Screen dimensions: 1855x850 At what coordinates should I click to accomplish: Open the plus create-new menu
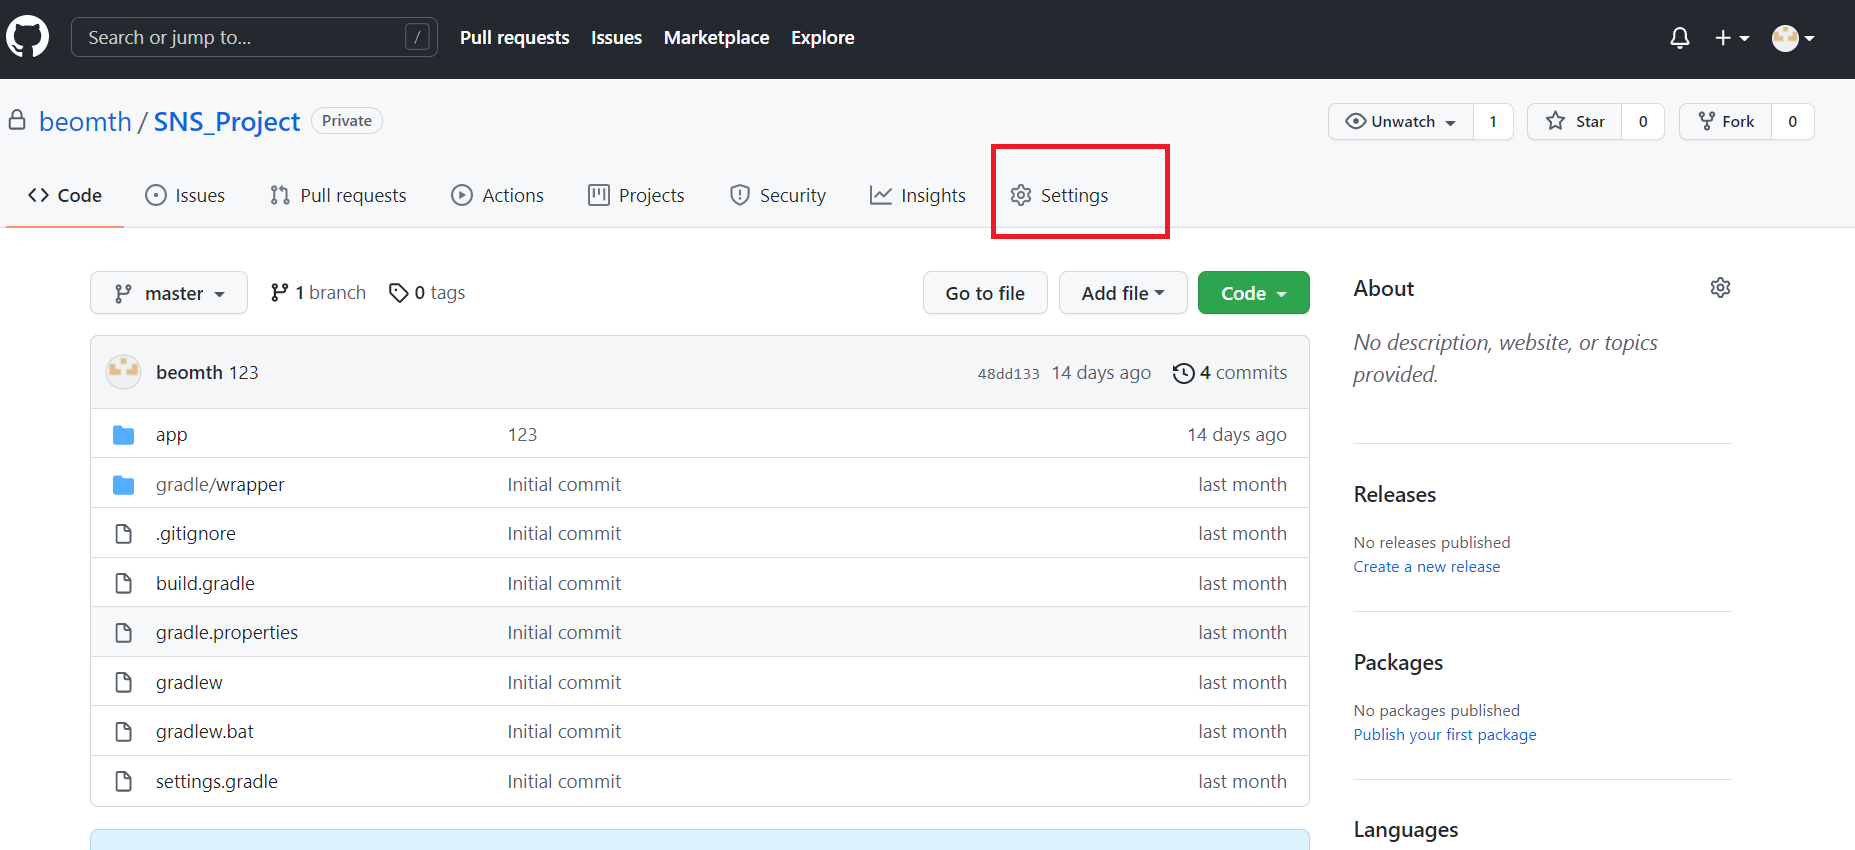[x=1732, y=38]
